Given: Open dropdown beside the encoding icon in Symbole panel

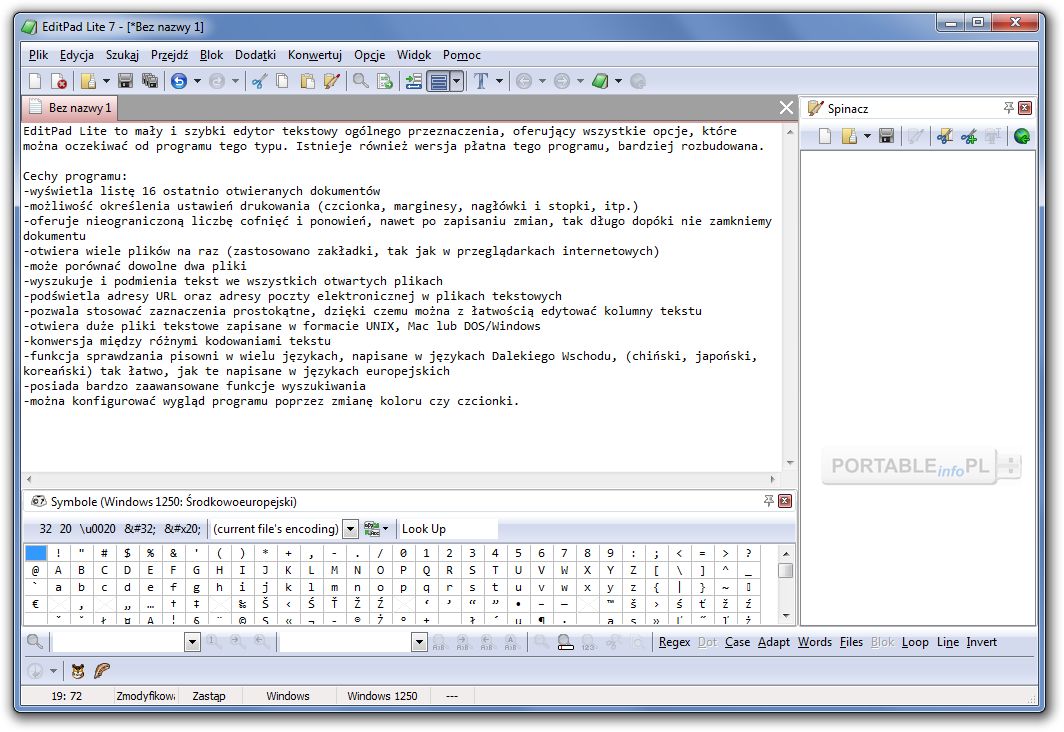Looking at the screenshot, I should (386, 528).
